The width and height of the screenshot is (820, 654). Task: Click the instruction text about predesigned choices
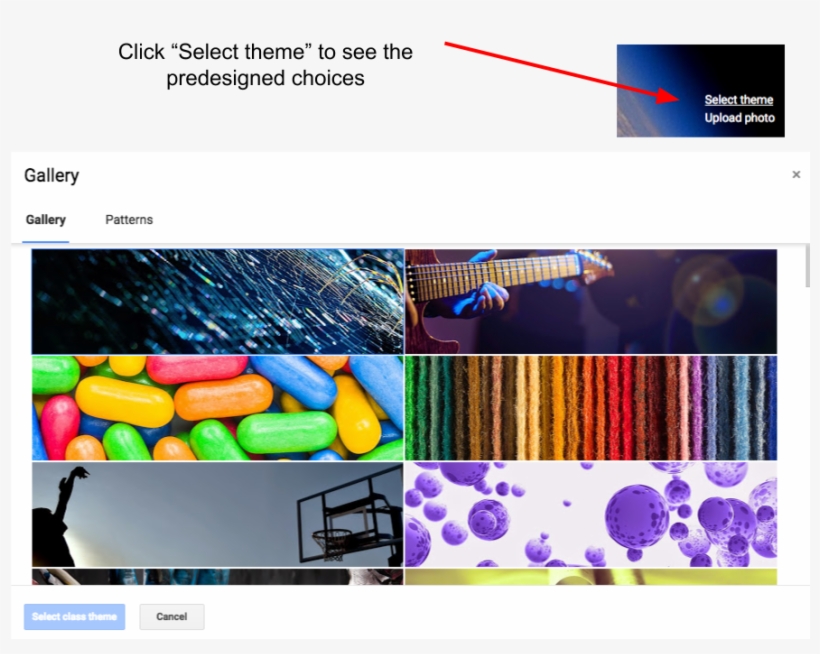coord(265,65)
